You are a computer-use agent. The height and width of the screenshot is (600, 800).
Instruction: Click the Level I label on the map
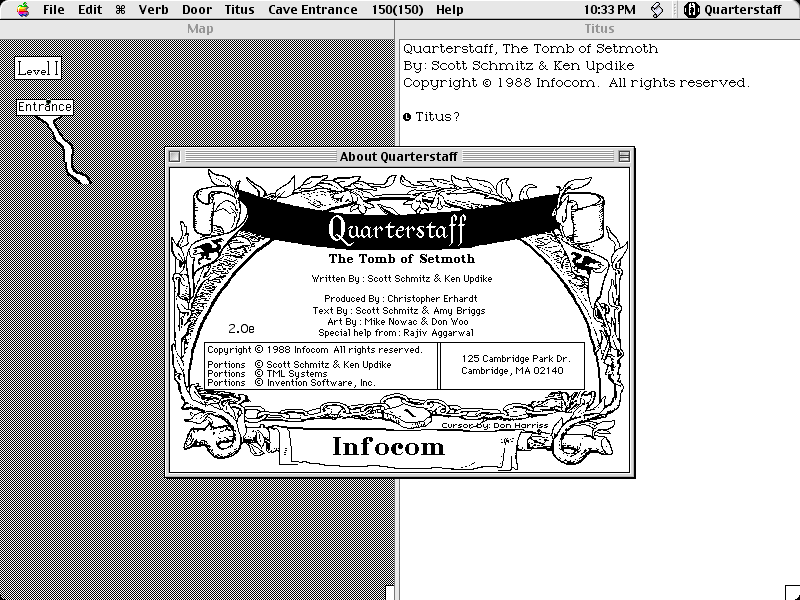(x=38, y=68)
